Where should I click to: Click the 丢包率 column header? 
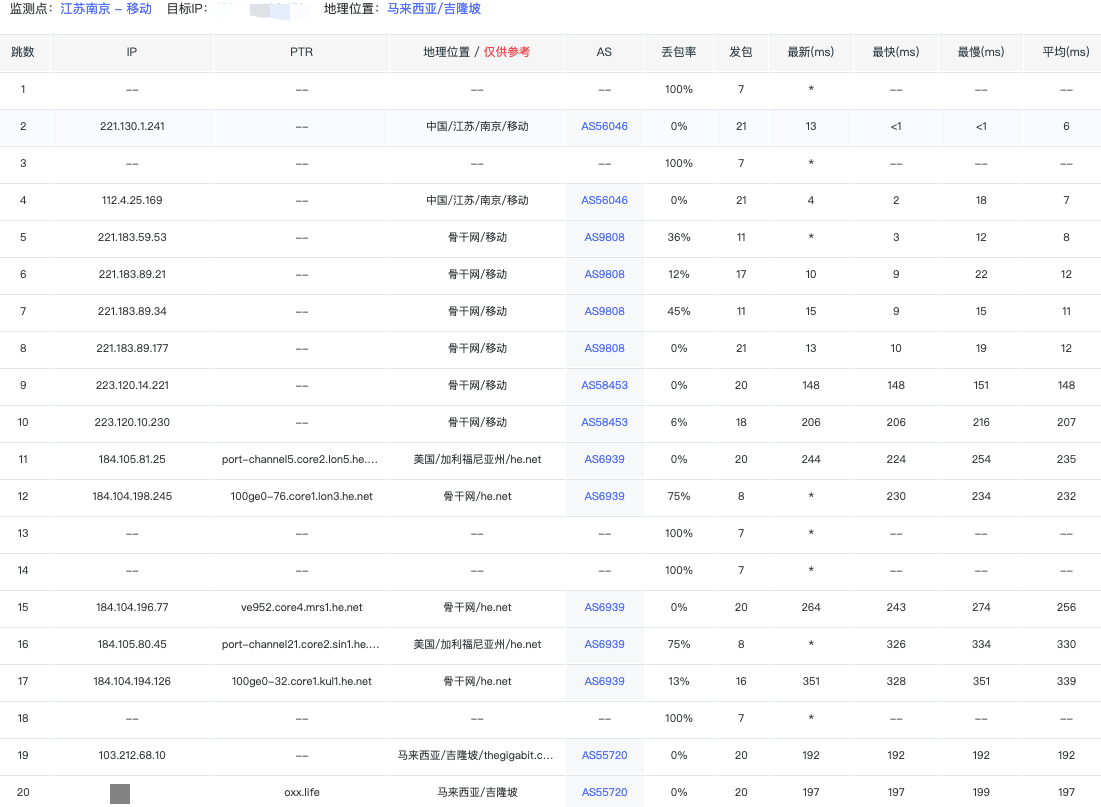[679, 52]
